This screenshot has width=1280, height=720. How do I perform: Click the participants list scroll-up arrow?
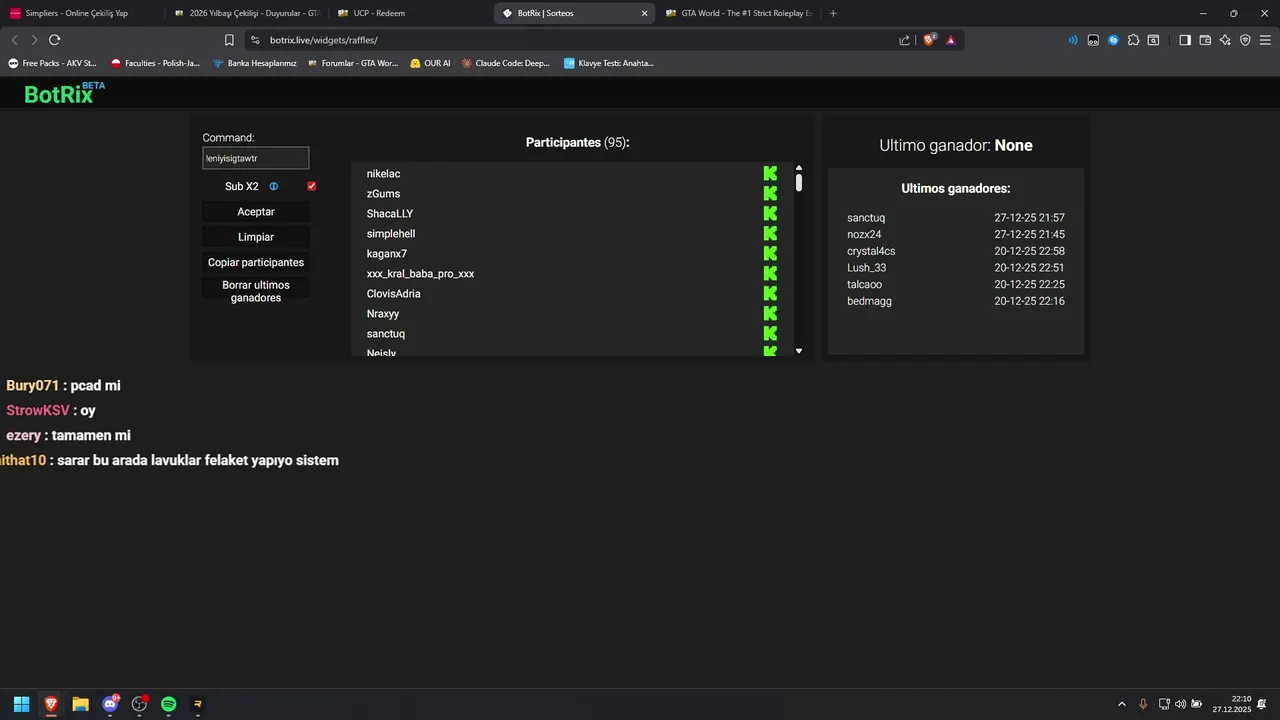click(x=799, y=168)
